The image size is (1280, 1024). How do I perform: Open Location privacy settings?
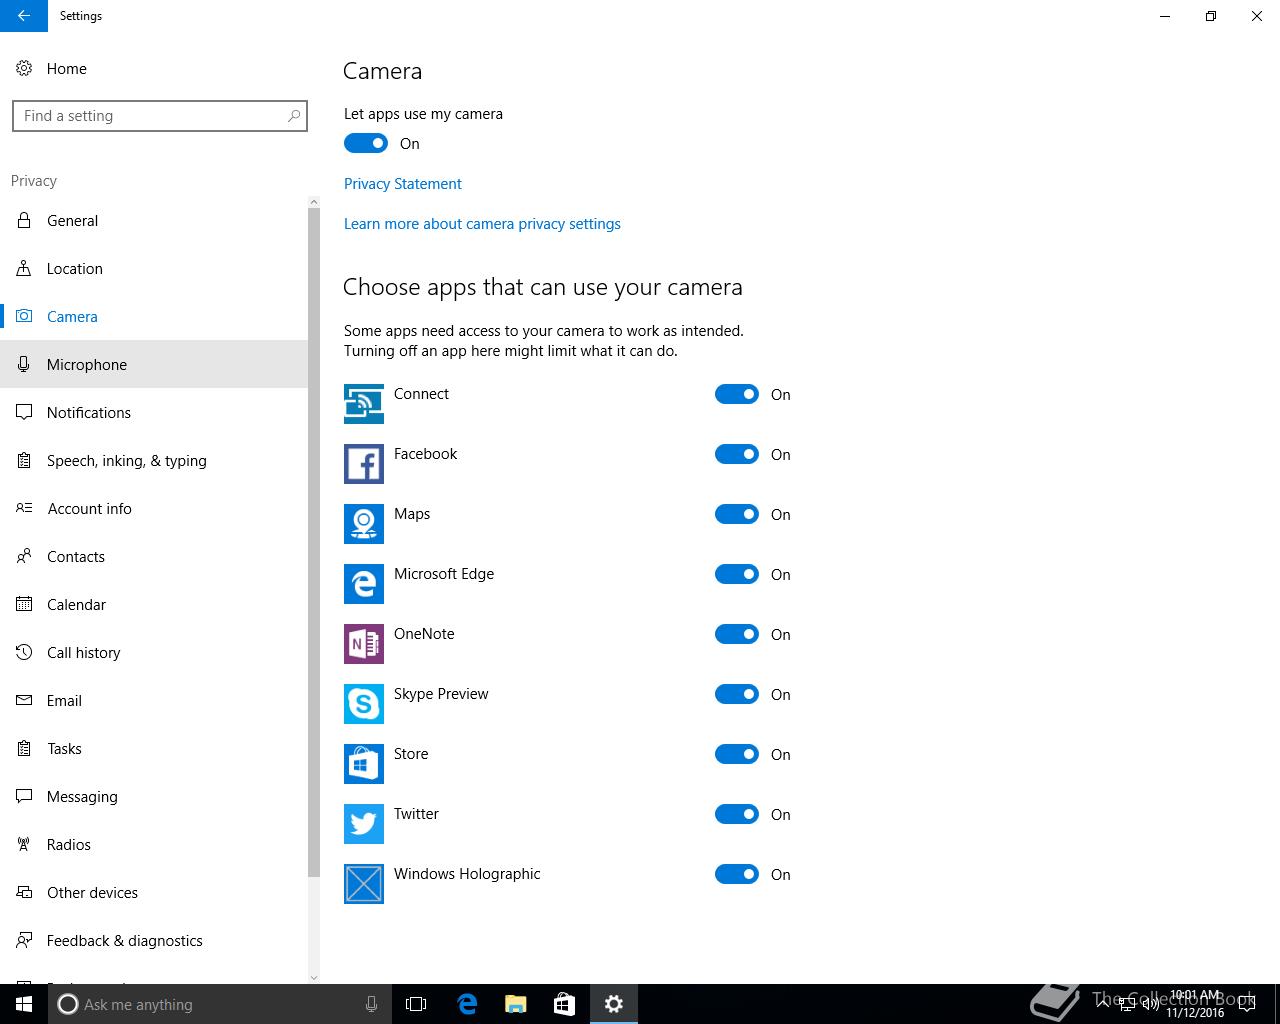point(154,268)
